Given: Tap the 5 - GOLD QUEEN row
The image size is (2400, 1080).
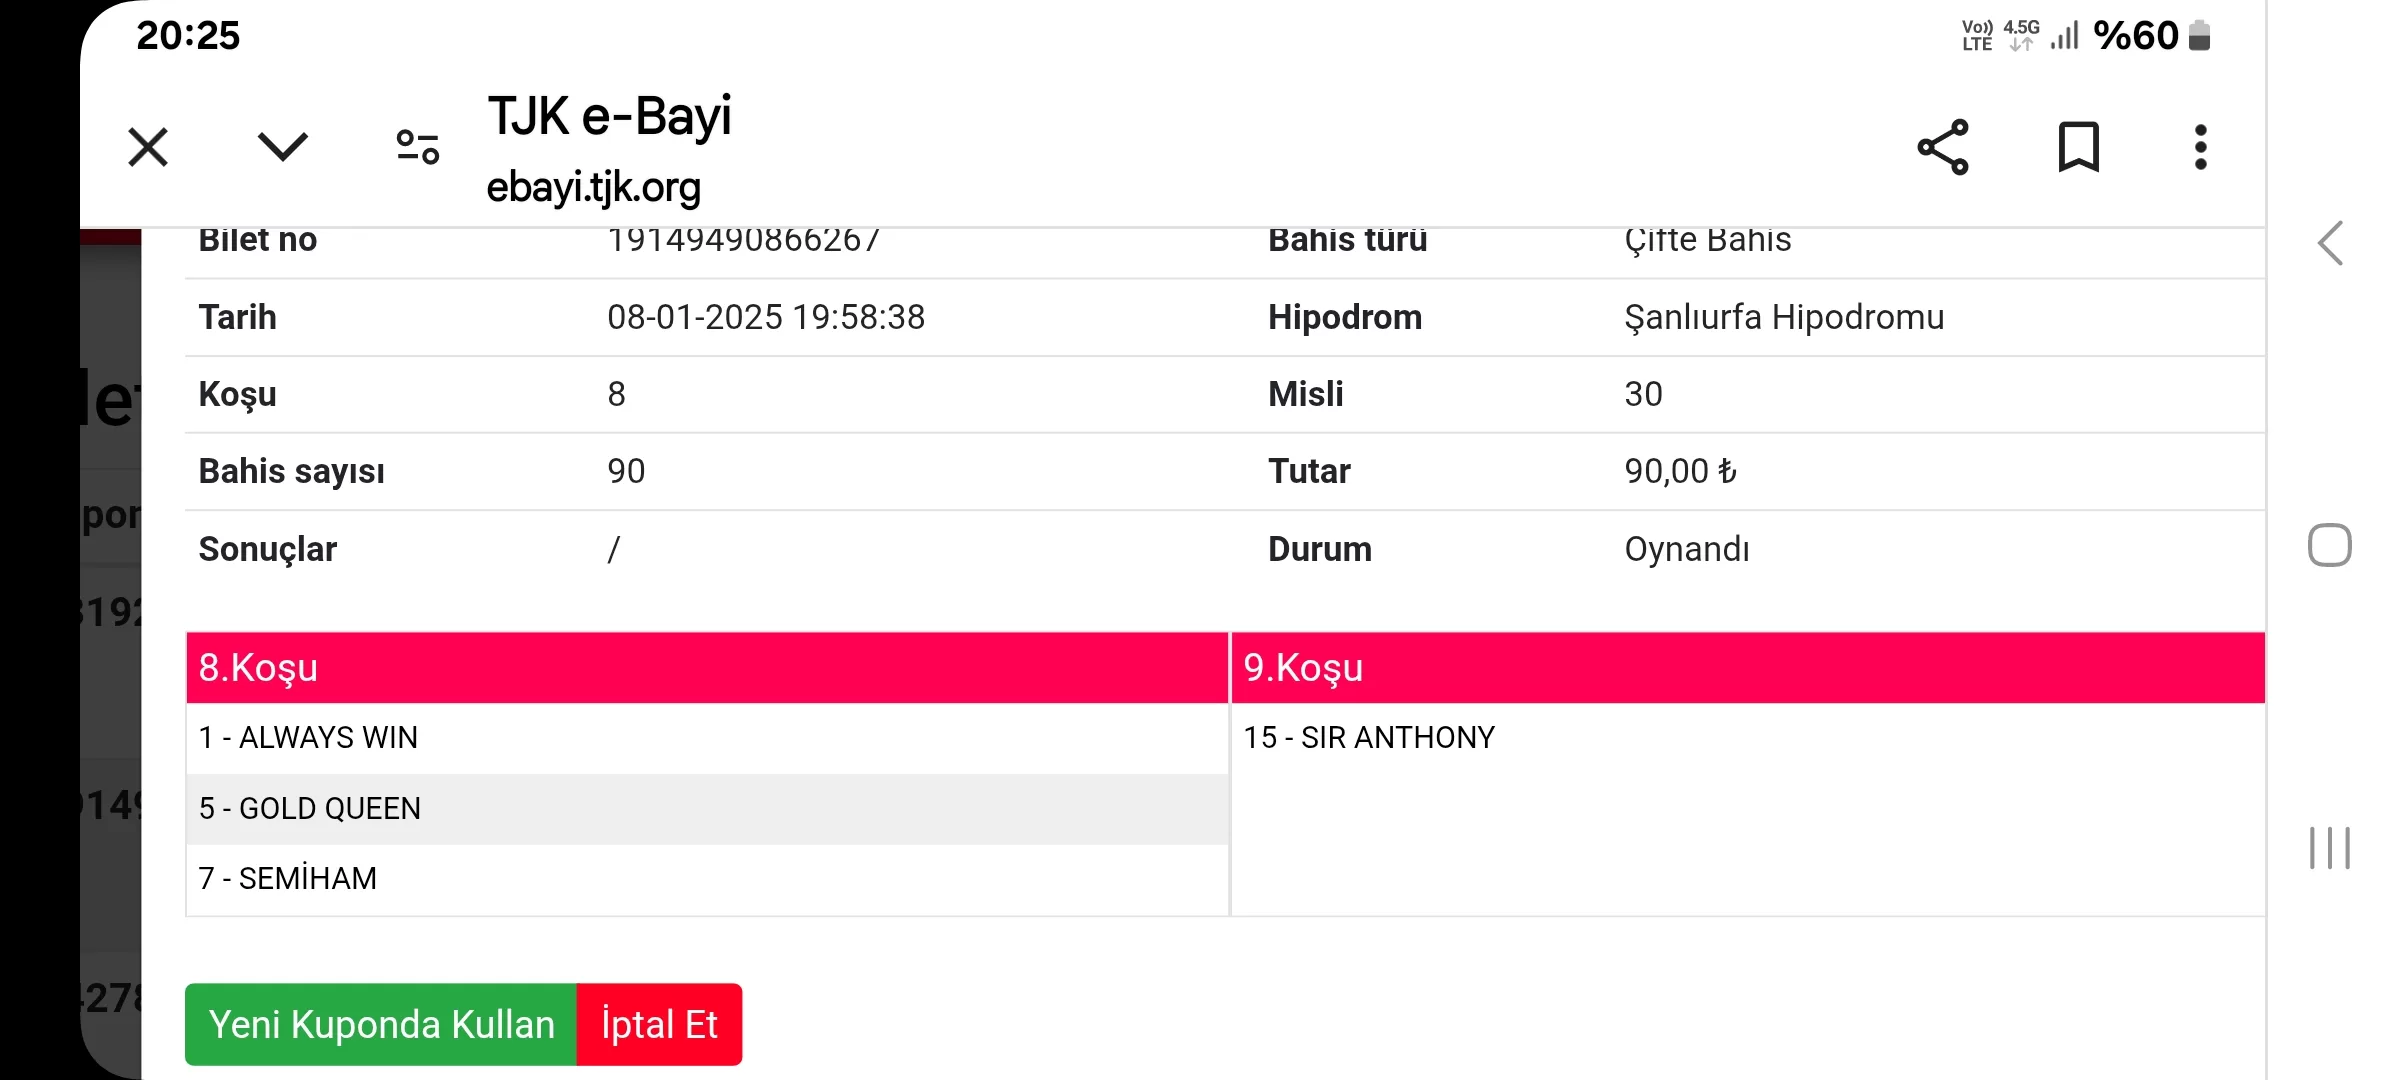Looking at the screenshot, I should pos(310,808).
